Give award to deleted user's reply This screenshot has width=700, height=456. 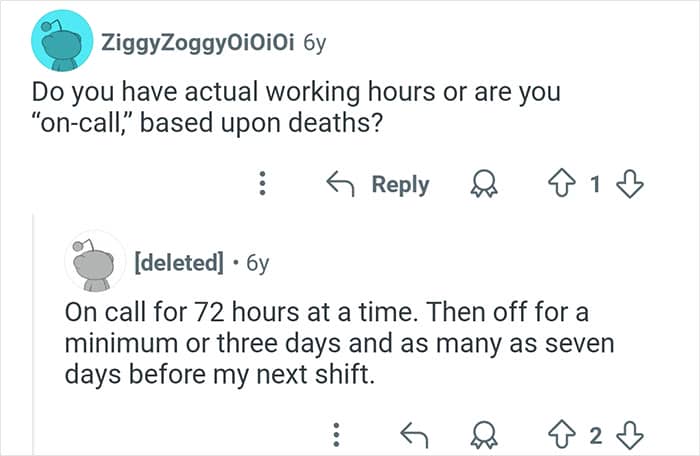(484, 434)
